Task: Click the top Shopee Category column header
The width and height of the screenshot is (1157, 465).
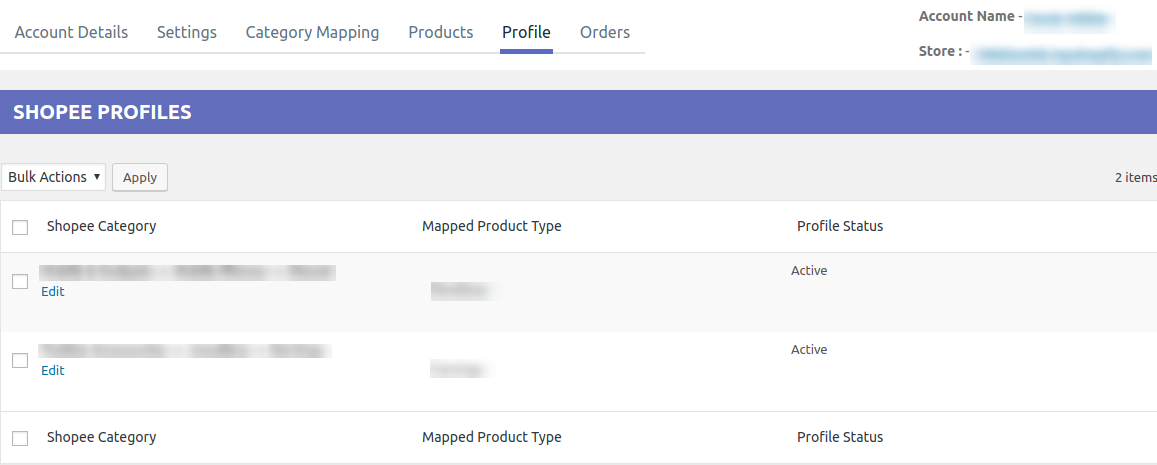Action: 101,226
